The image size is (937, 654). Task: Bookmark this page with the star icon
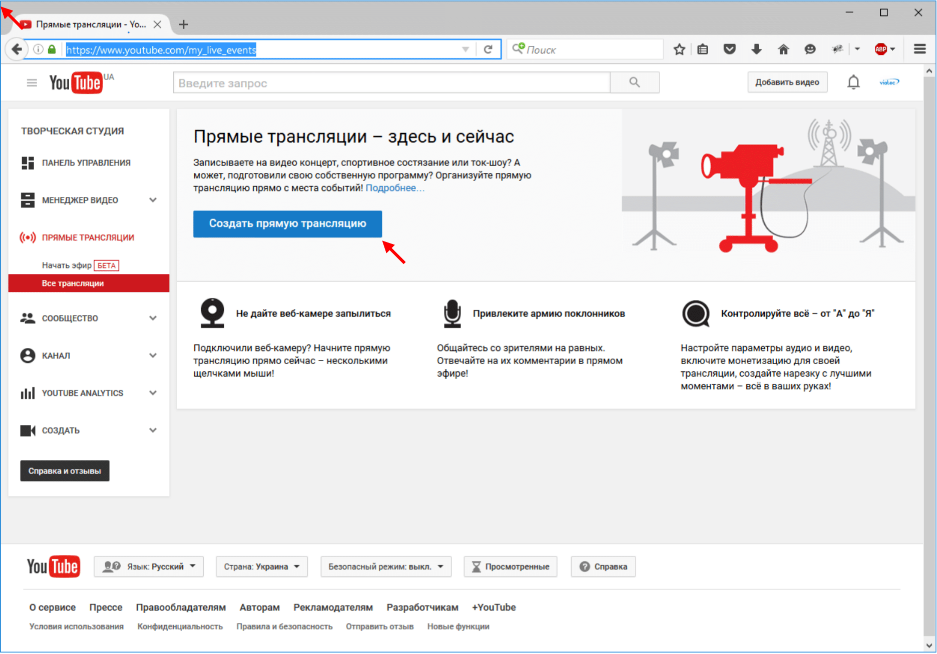coord(679,50)
